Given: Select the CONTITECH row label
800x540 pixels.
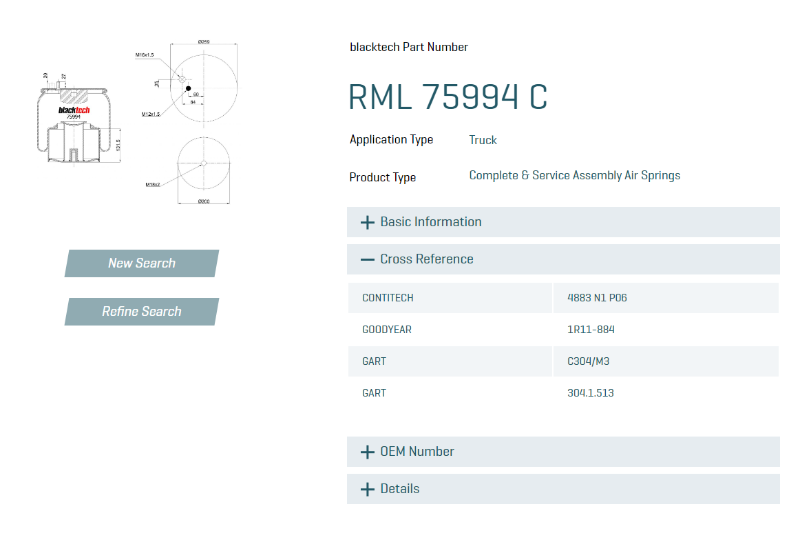Looking at the screenshot, I should tap(388, 298).
